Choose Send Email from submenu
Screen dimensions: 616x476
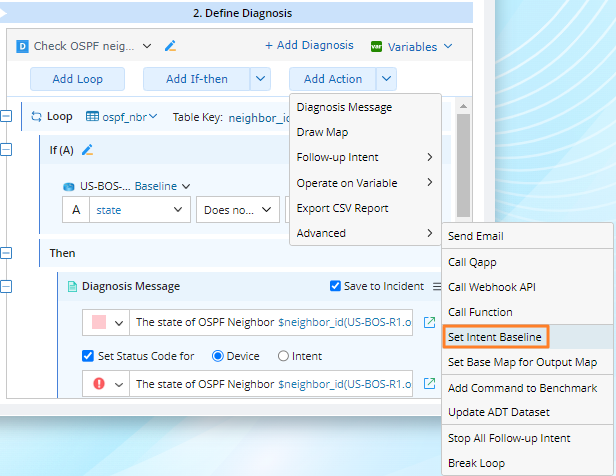point(528,236)
